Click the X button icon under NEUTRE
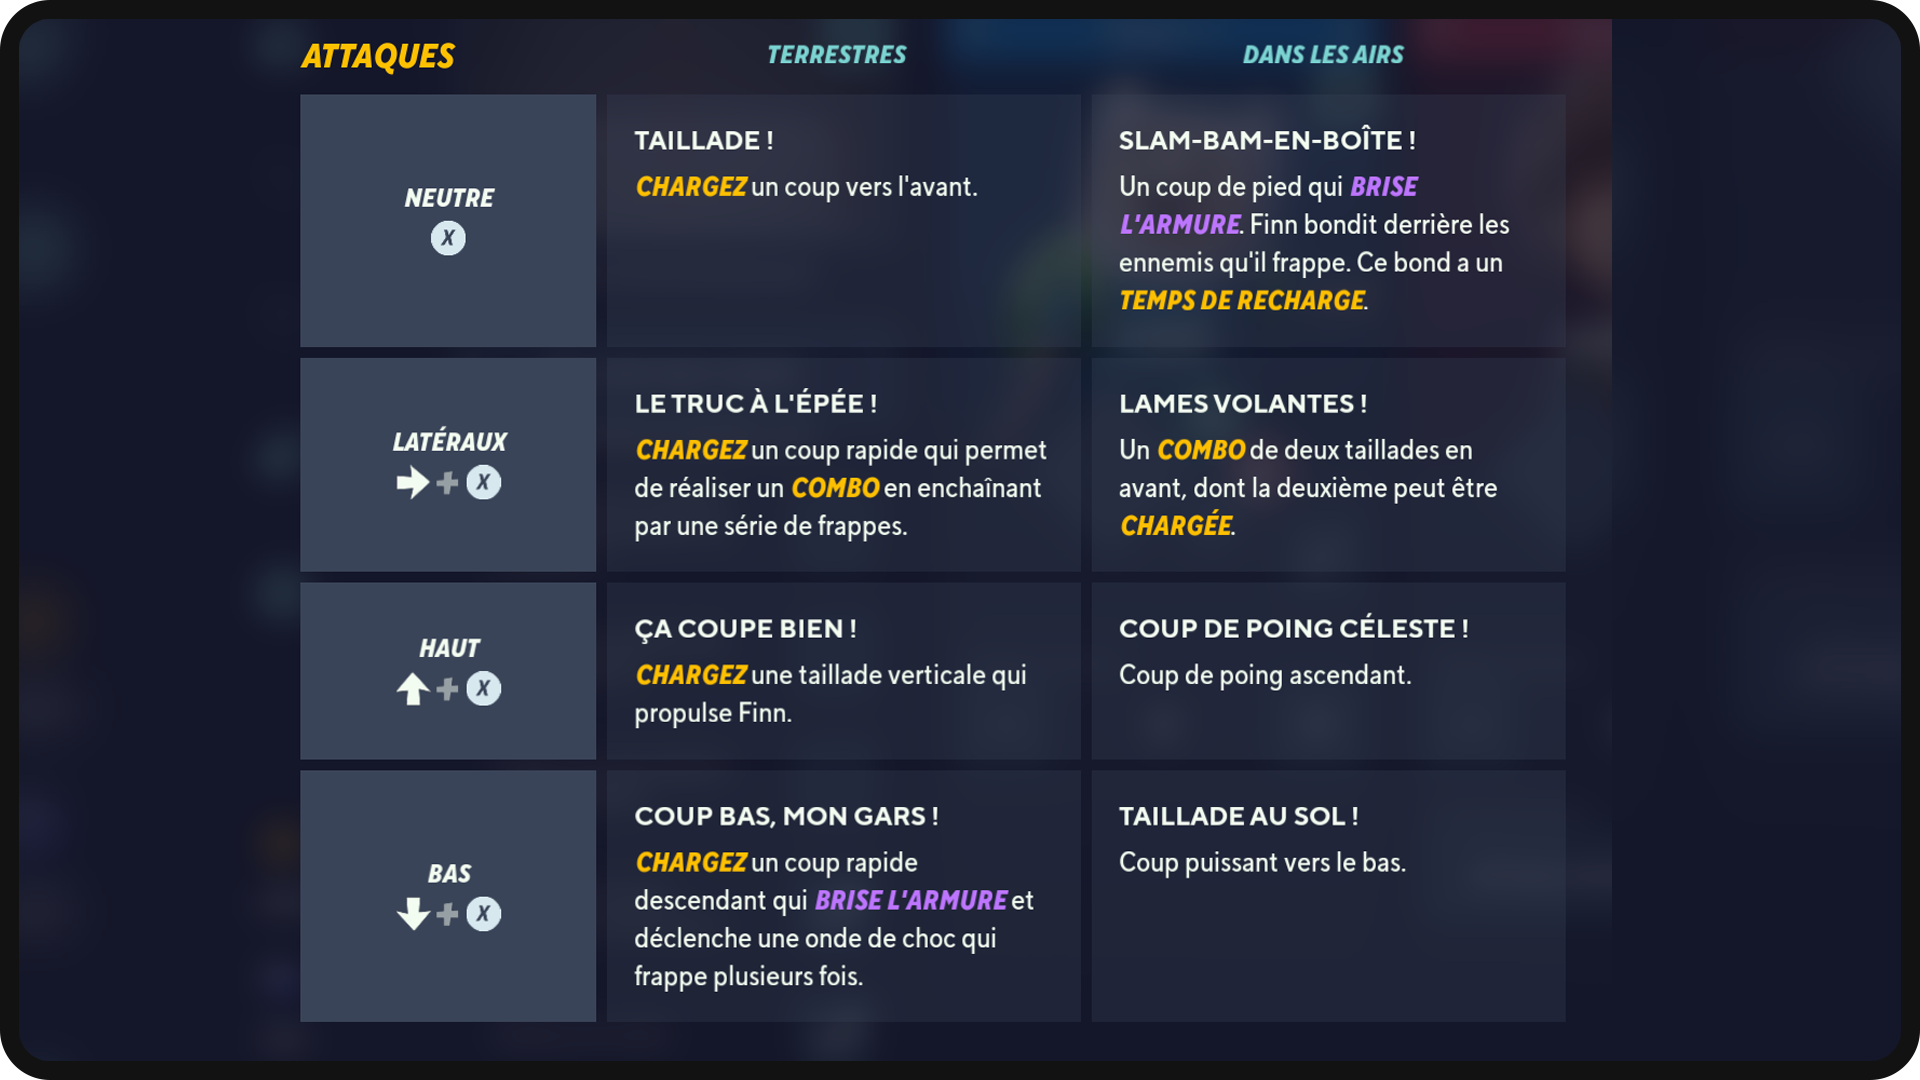The height and width of the screenshot is (1080, 1920). pyautogui.click(x=448, y=238)
